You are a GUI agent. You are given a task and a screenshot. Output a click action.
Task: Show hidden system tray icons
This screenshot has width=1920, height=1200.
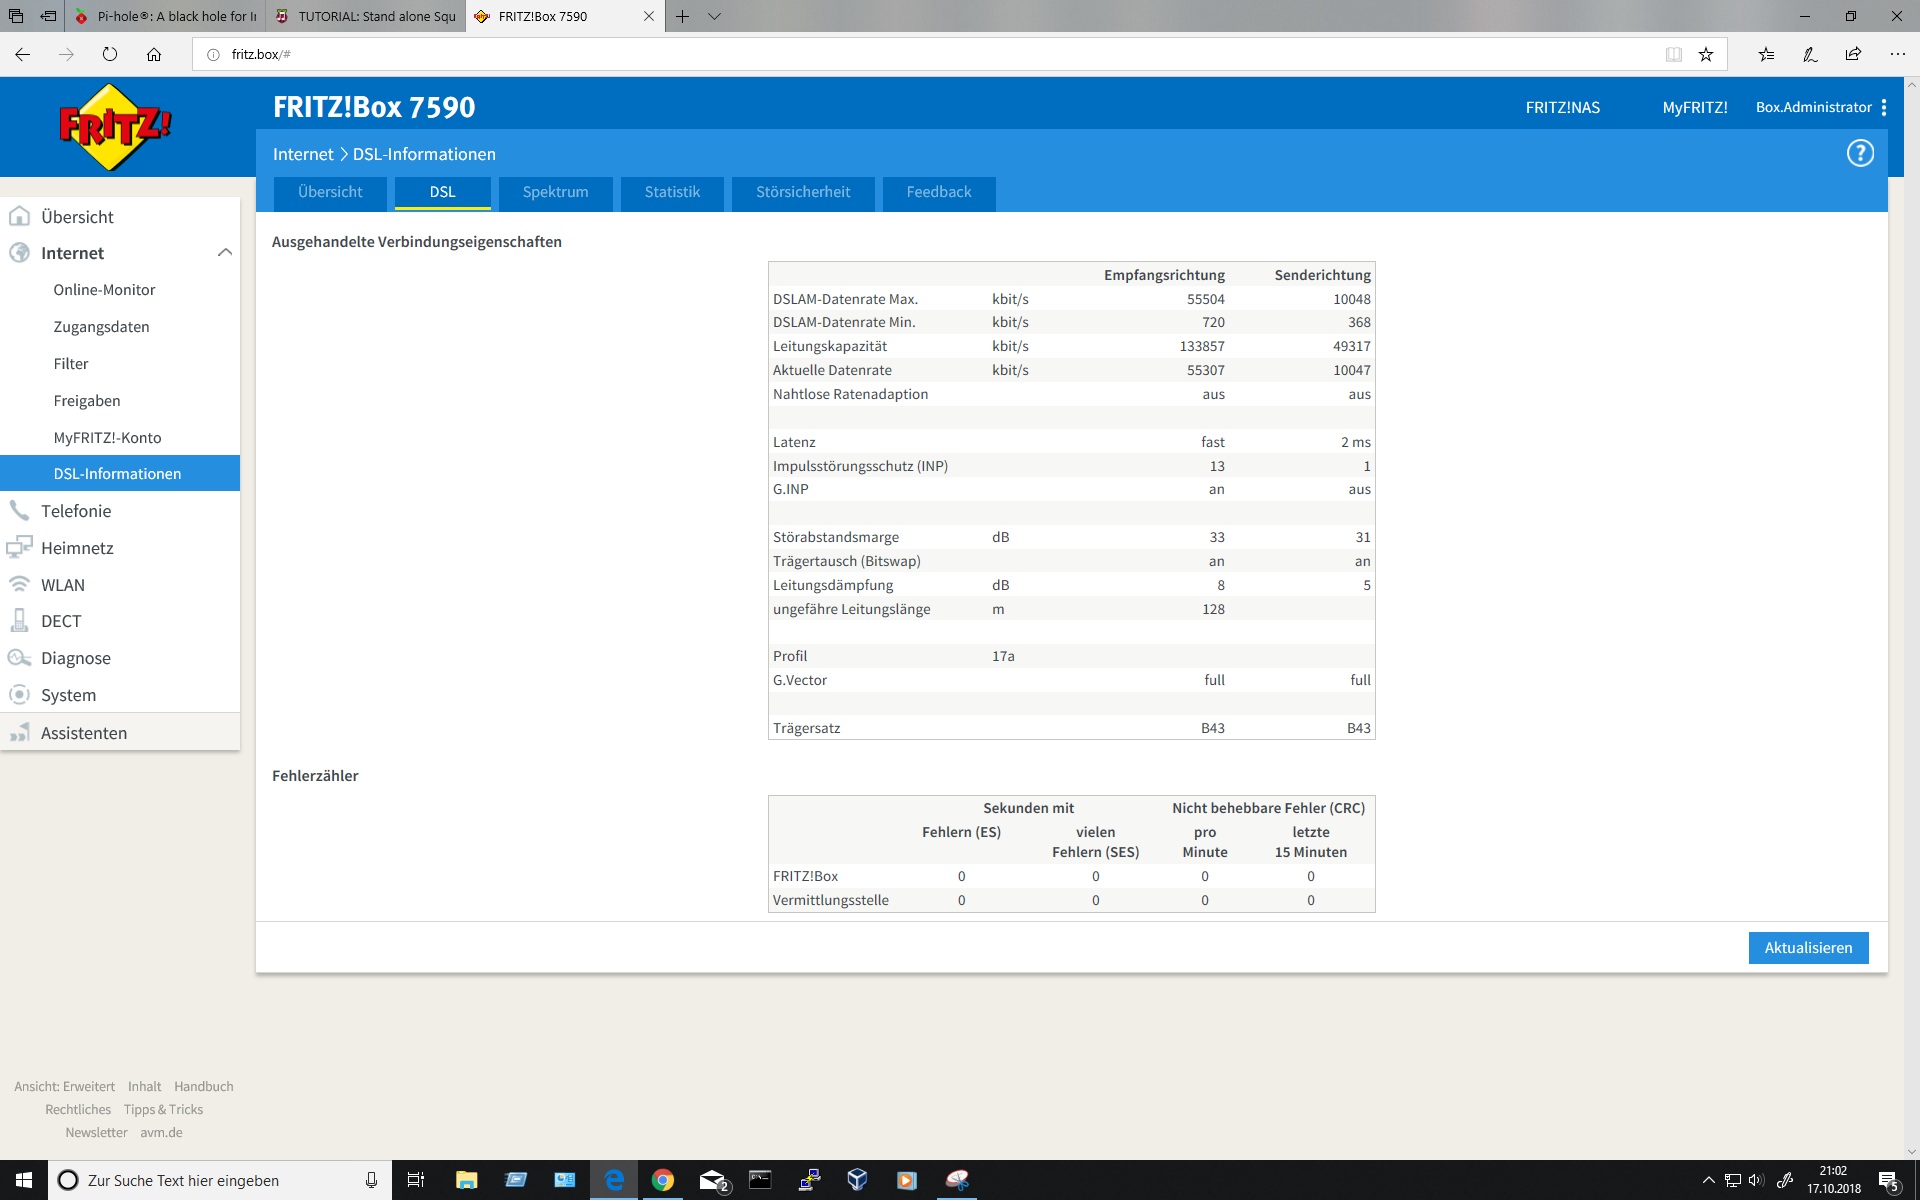point(1708,1180)
